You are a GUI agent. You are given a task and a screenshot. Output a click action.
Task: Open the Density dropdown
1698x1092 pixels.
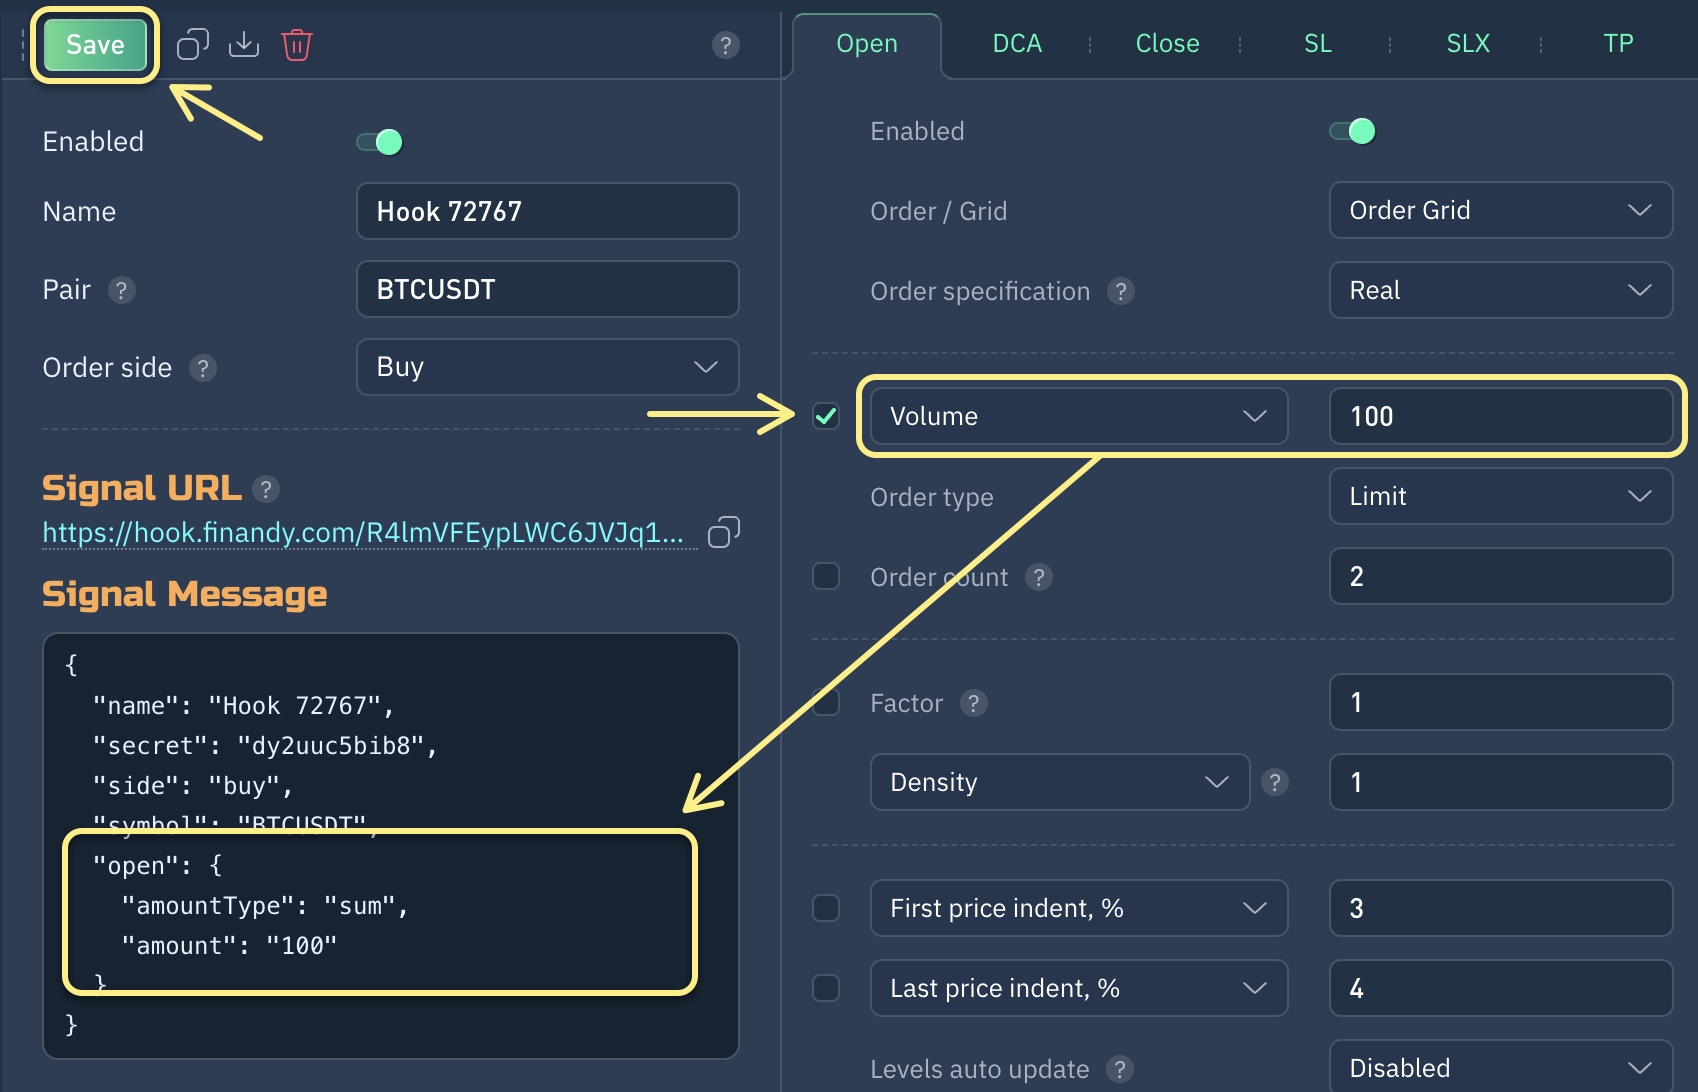[1060, 782]
